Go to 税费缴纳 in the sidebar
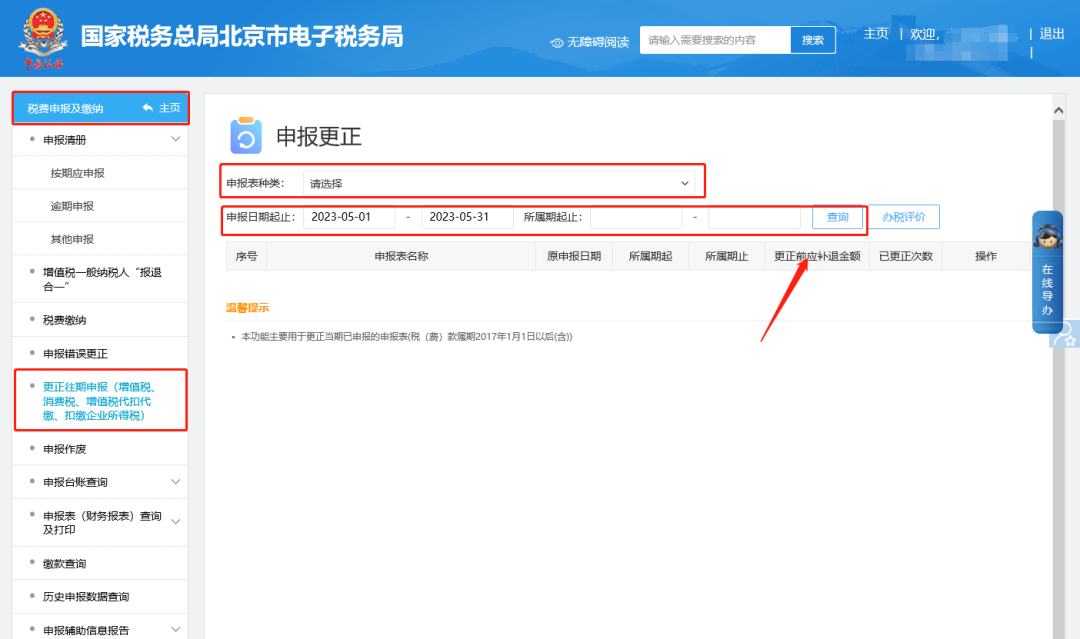Viewport: 1080px width, 639px height. click(x=64, y=320)
